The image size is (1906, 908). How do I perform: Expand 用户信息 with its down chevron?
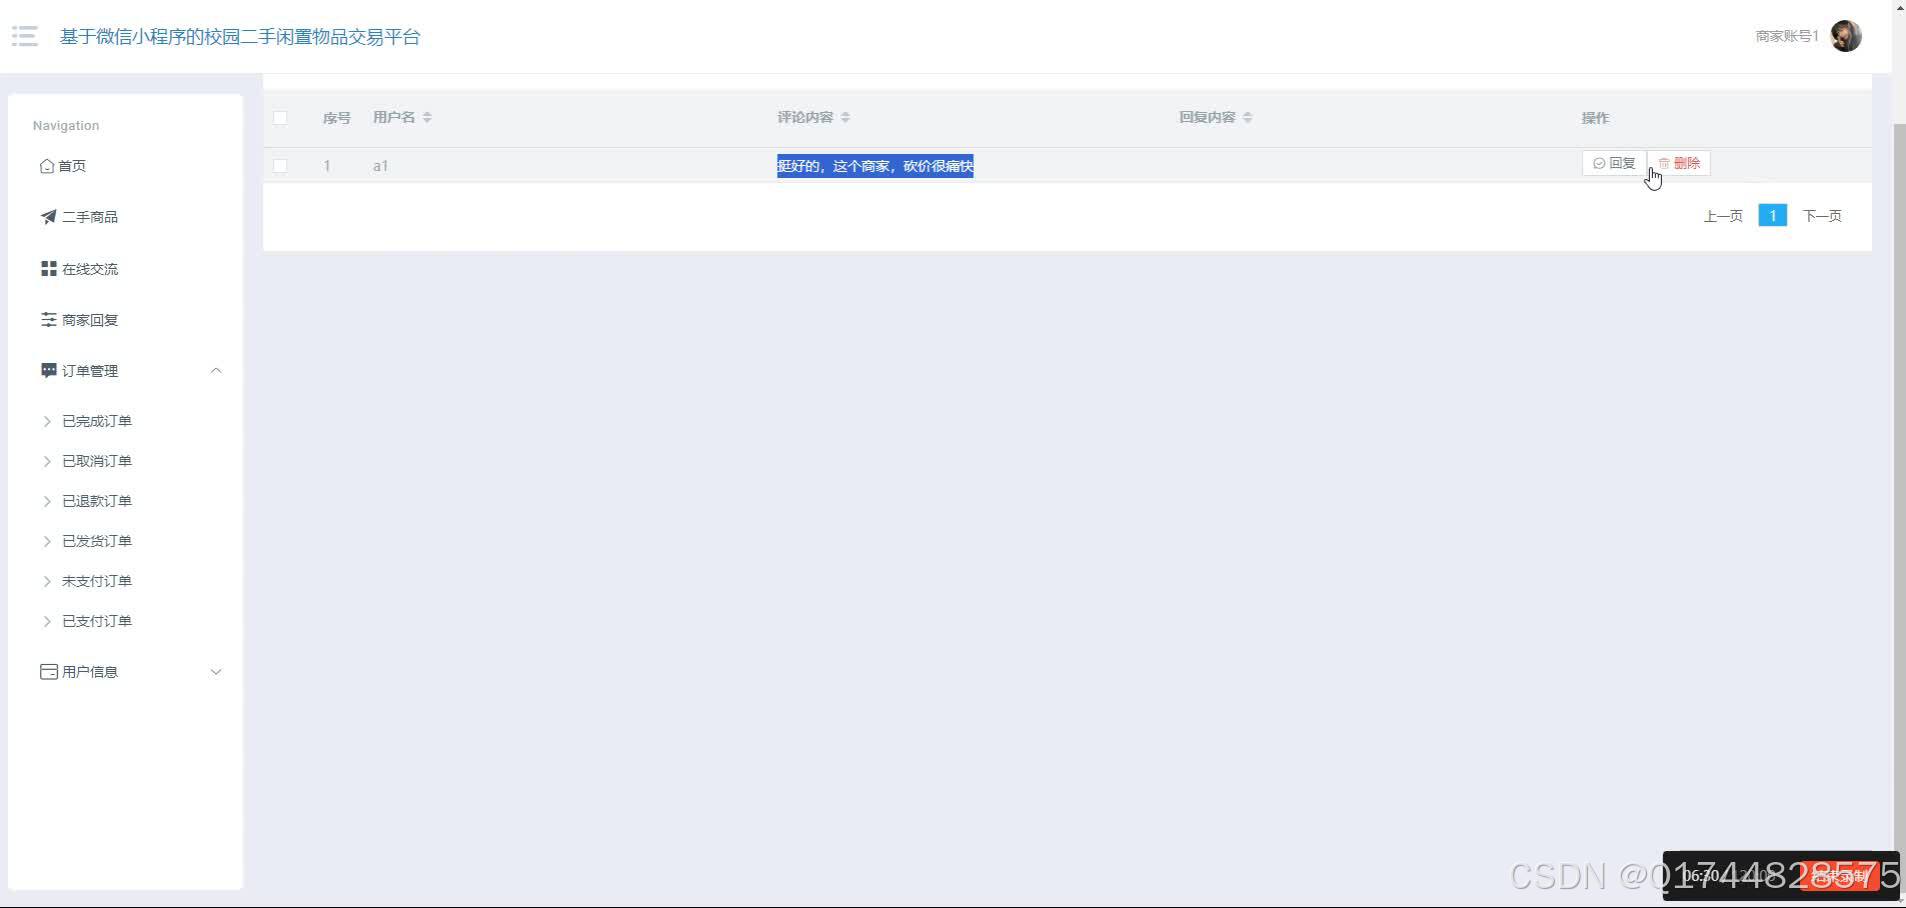[216, 672]
